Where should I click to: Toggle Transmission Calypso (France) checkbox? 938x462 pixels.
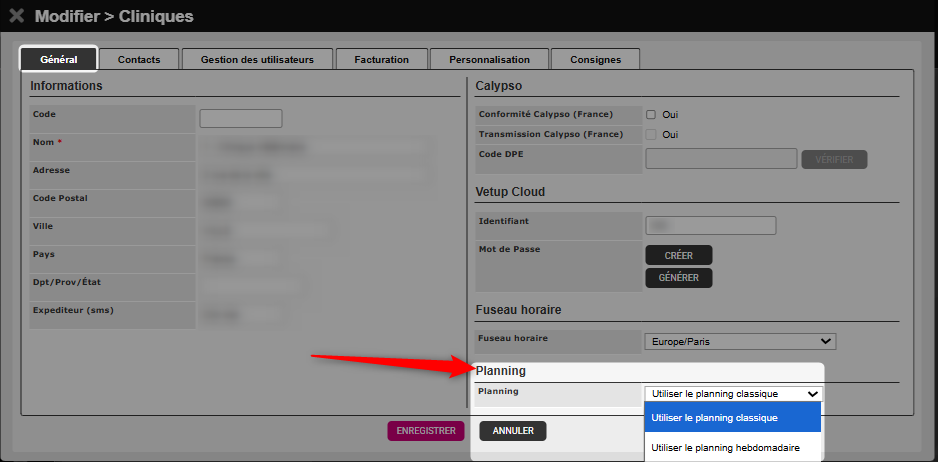(651, 134)
